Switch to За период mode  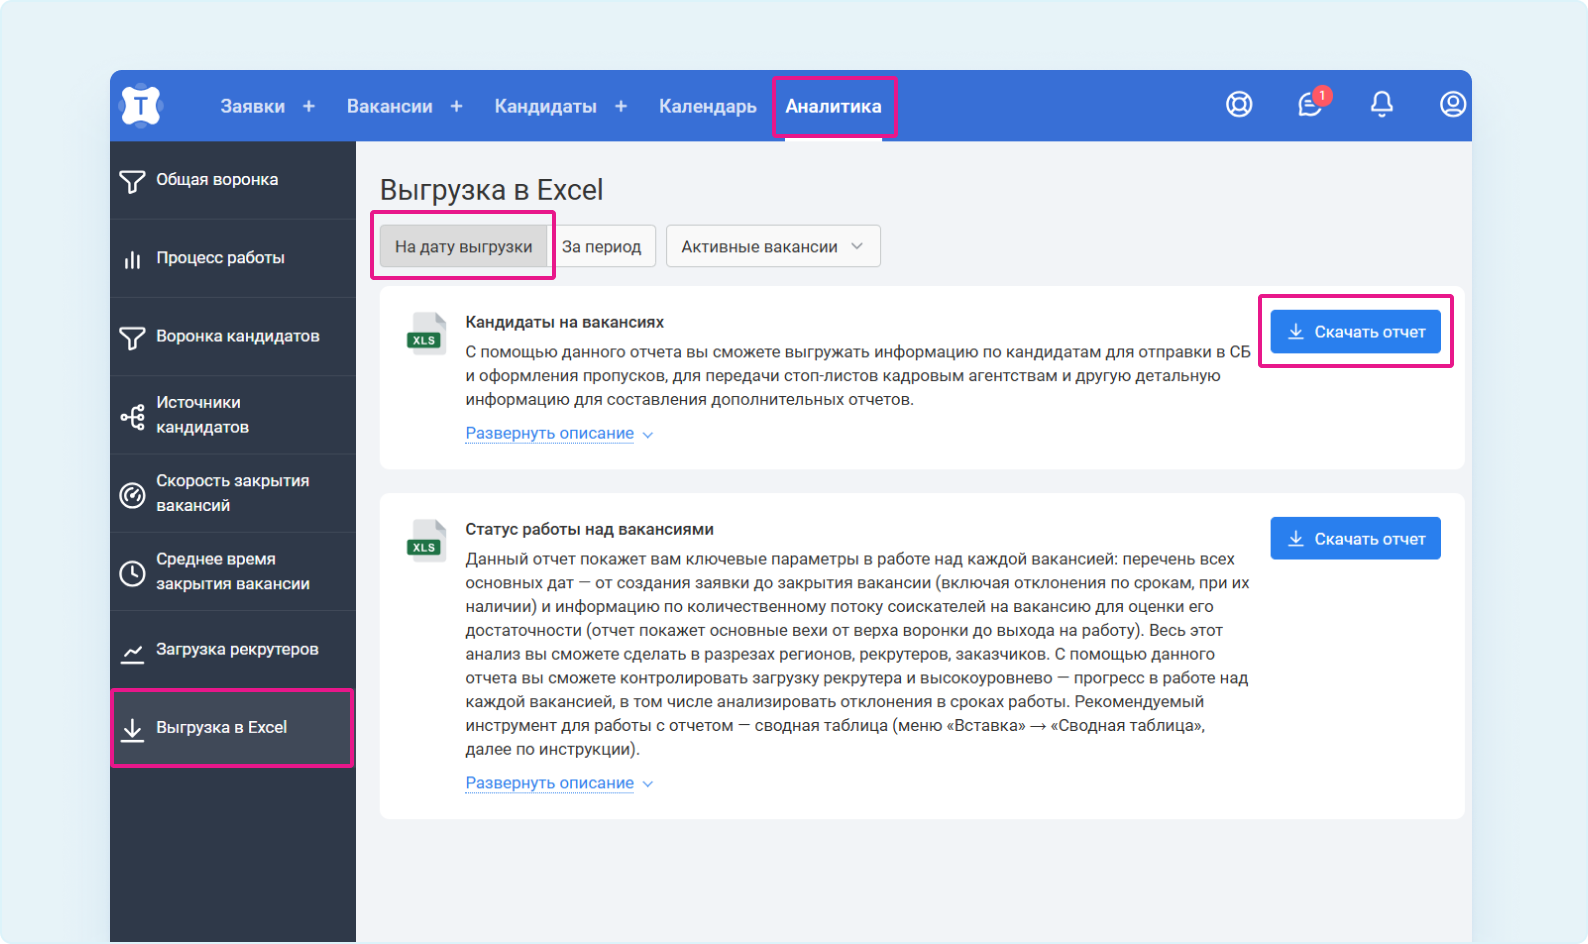(x=601, y=246)
